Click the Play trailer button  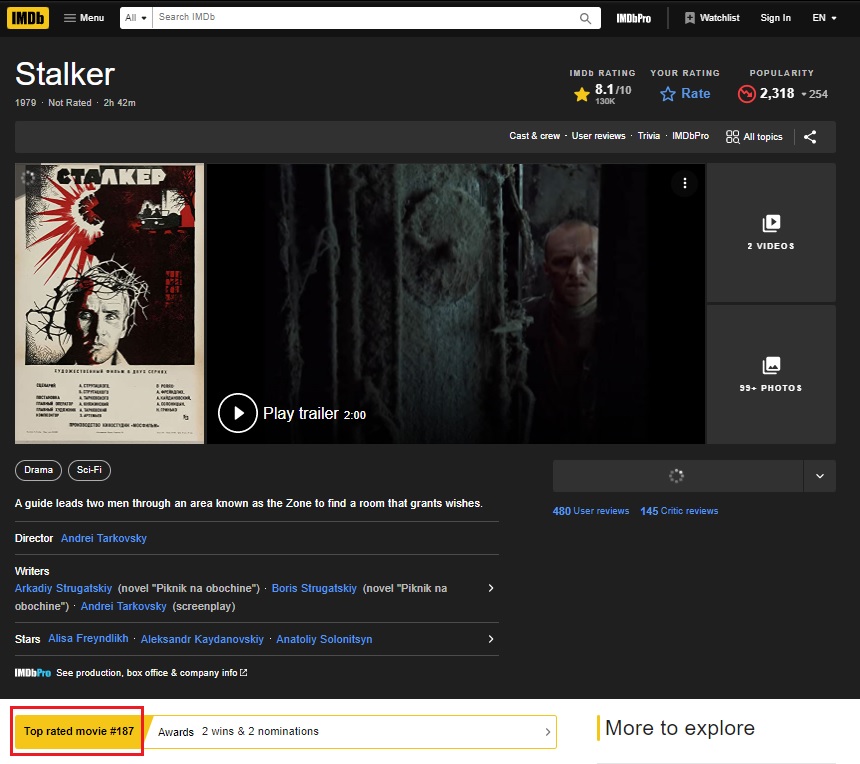click(238, 413)
